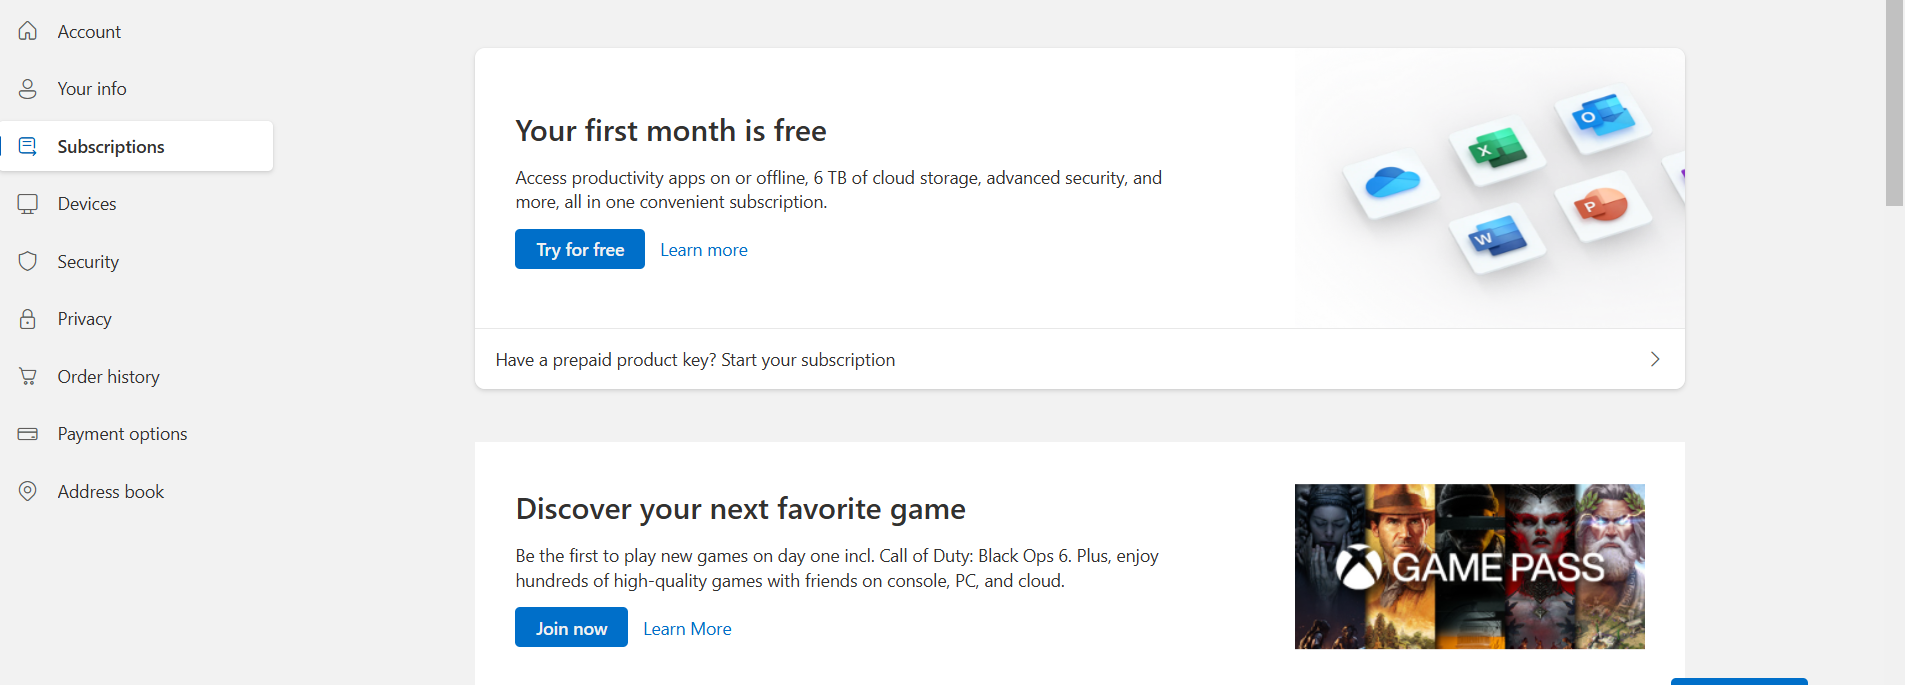The image size is (1905, 685).
Task: Click the Account home icon
Action: [x=28, y=31]
